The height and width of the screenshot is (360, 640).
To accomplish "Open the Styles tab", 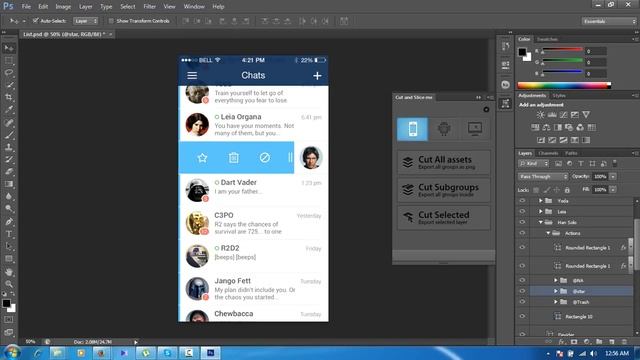I will coord(559,96).
